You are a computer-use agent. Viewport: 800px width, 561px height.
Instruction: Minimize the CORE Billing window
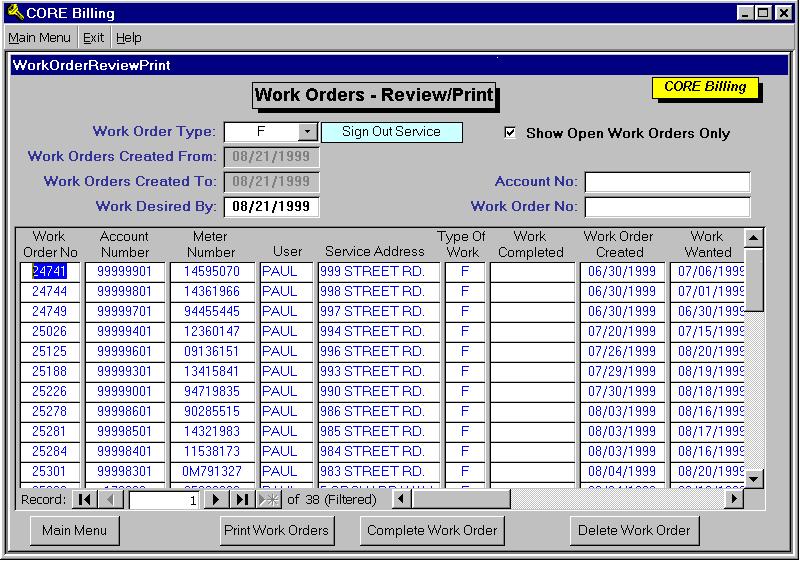[x=746, y=13]
